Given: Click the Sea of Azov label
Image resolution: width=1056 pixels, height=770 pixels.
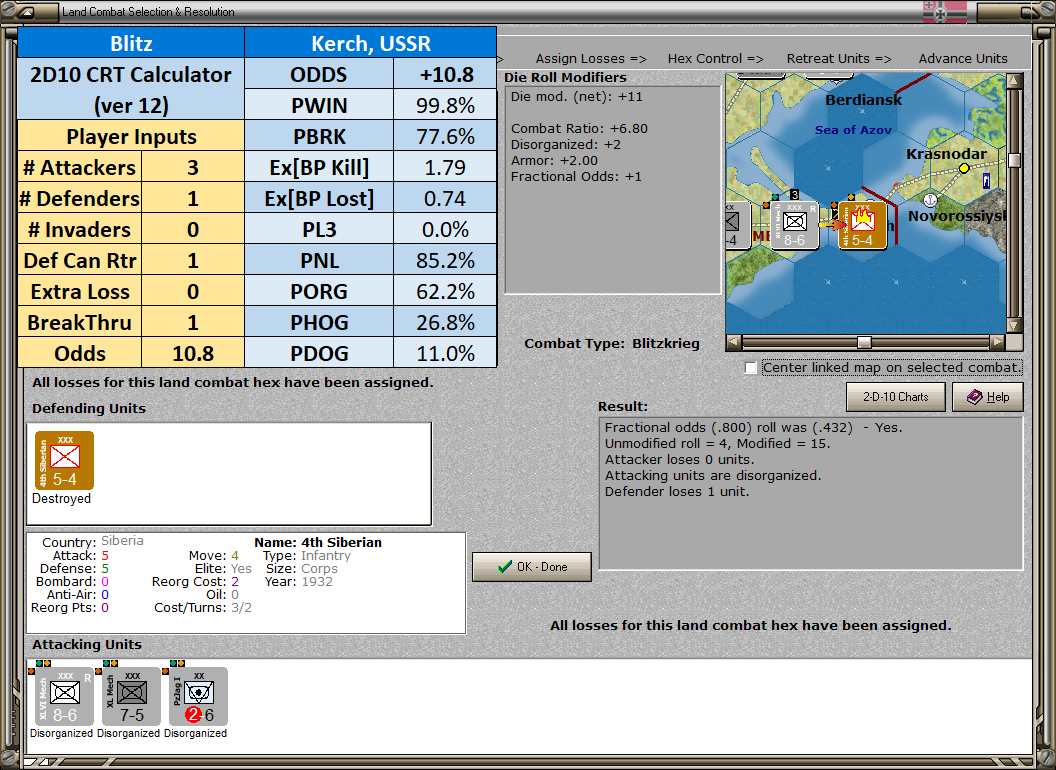Looking at the screenshot, I should click(853, 130).
